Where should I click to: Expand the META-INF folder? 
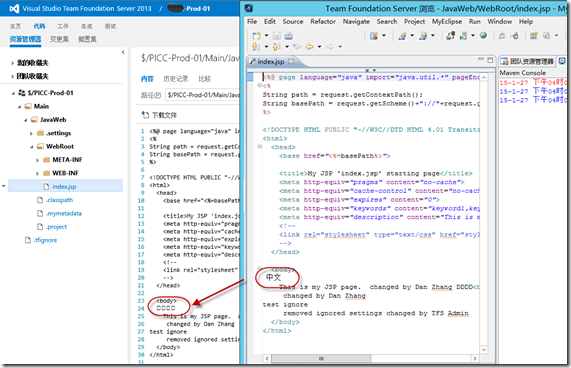tap(37, 160)
